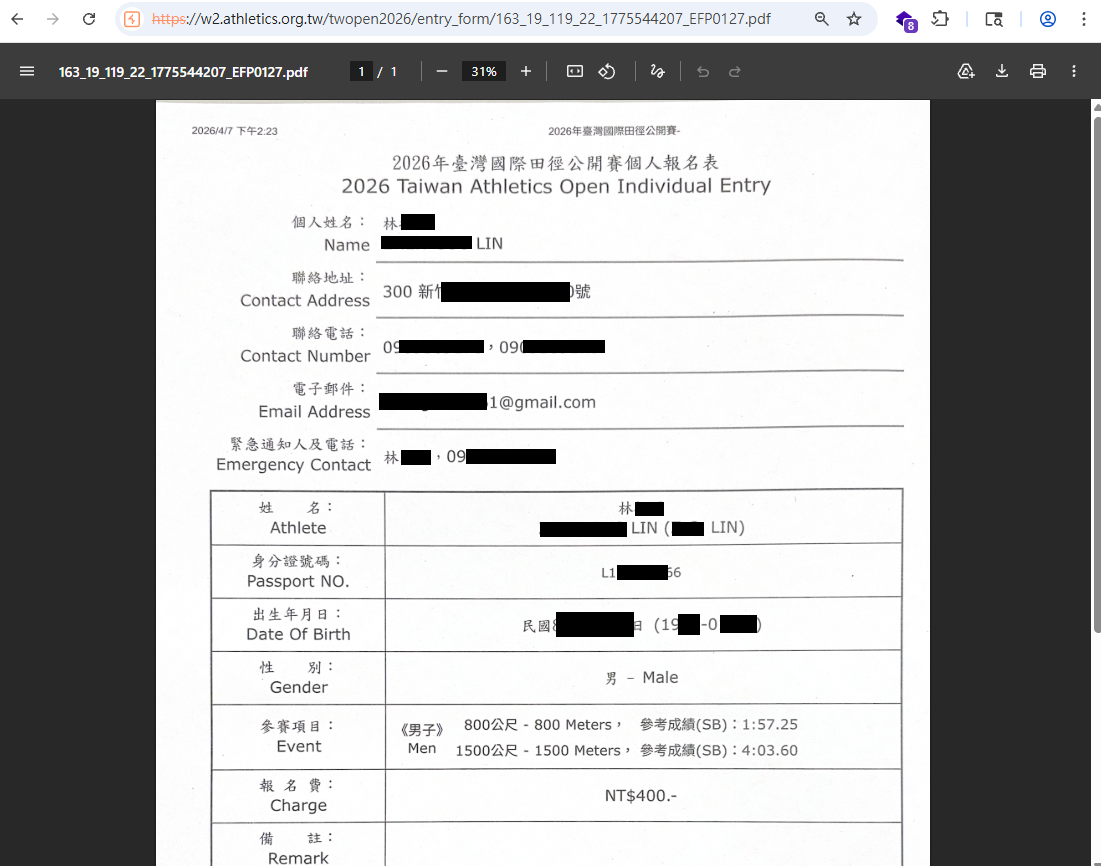Image resolution: width=1101 pixels, height=866 pixels.
Task: Click the 'Date Of Birth' table cell
Action: [298, 624]
